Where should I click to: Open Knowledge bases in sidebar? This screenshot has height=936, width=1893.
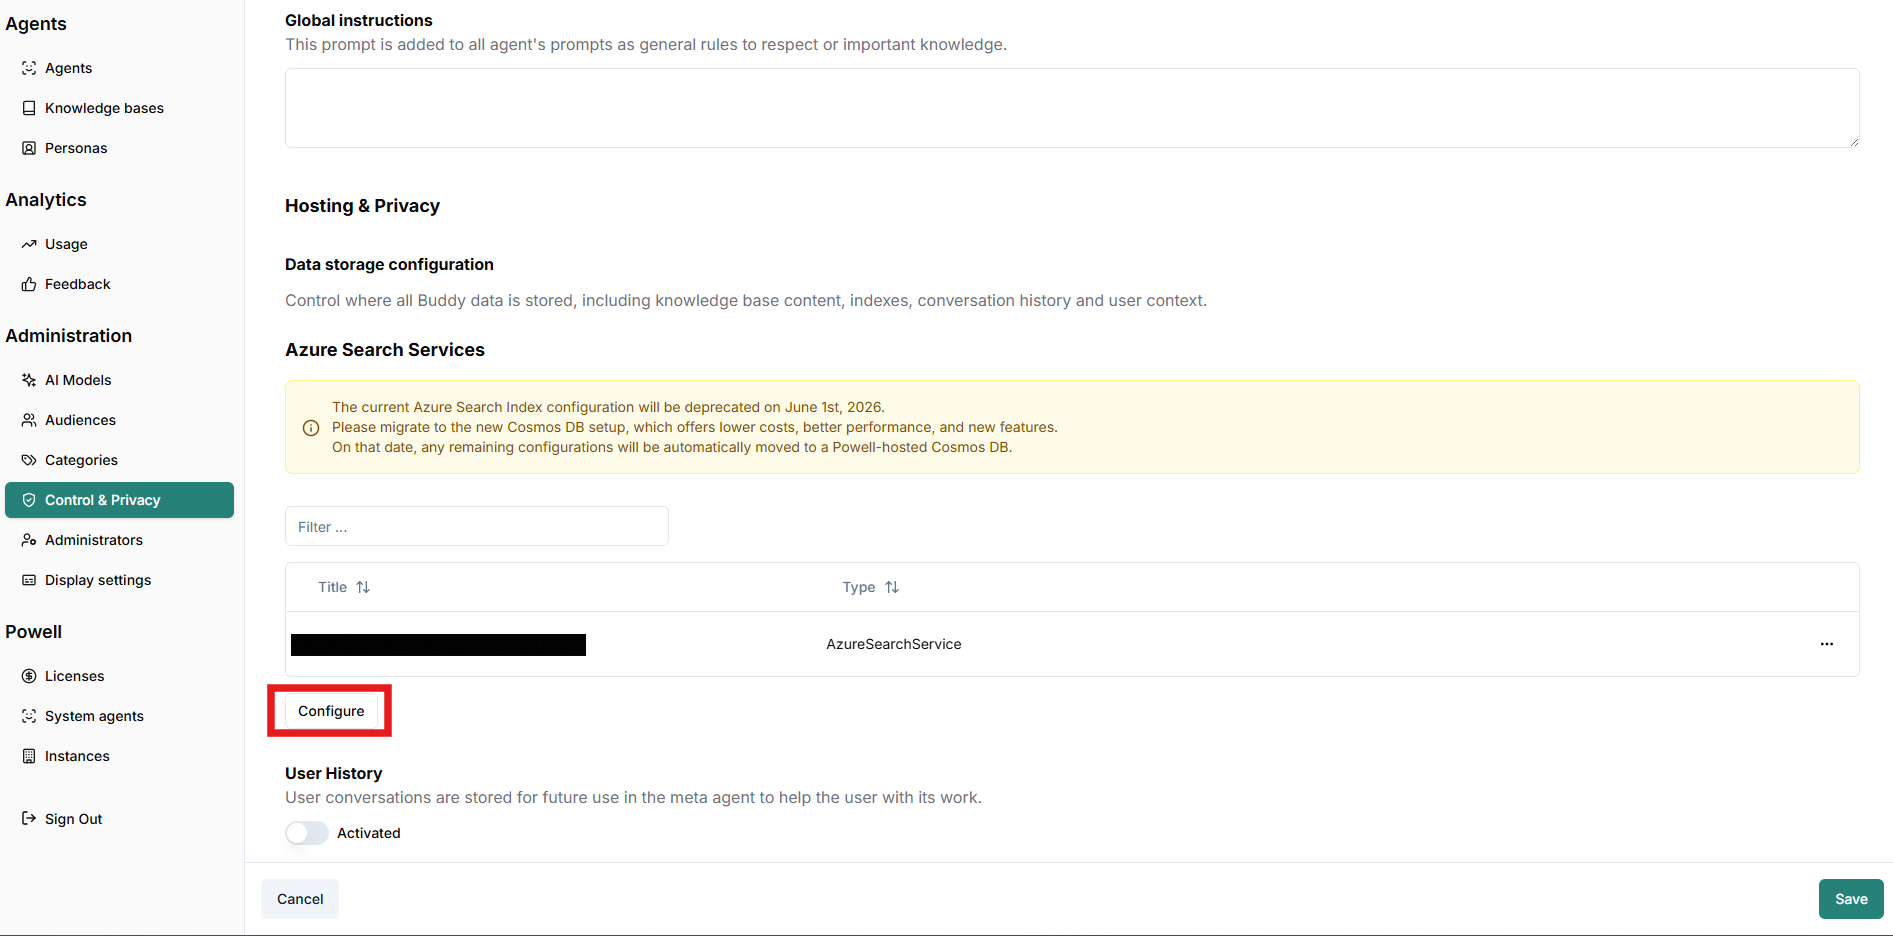119,108
